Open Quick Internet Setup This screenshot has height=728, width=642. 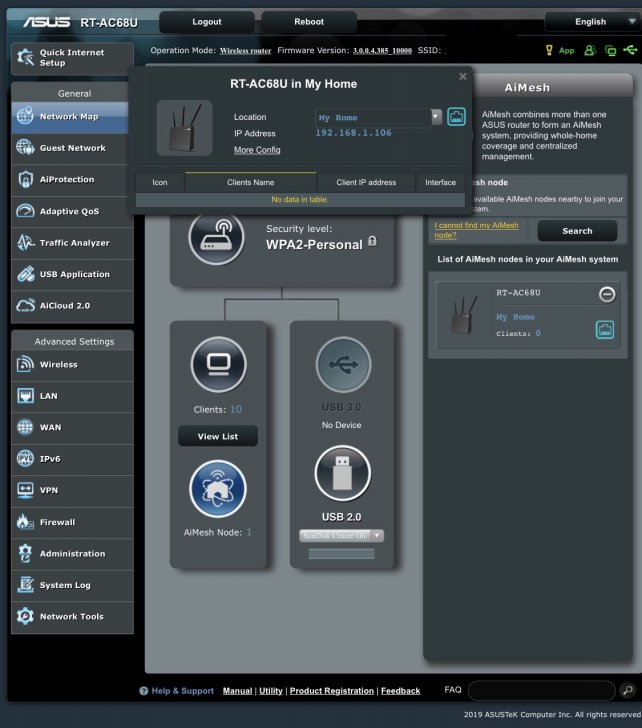[72, 58]
